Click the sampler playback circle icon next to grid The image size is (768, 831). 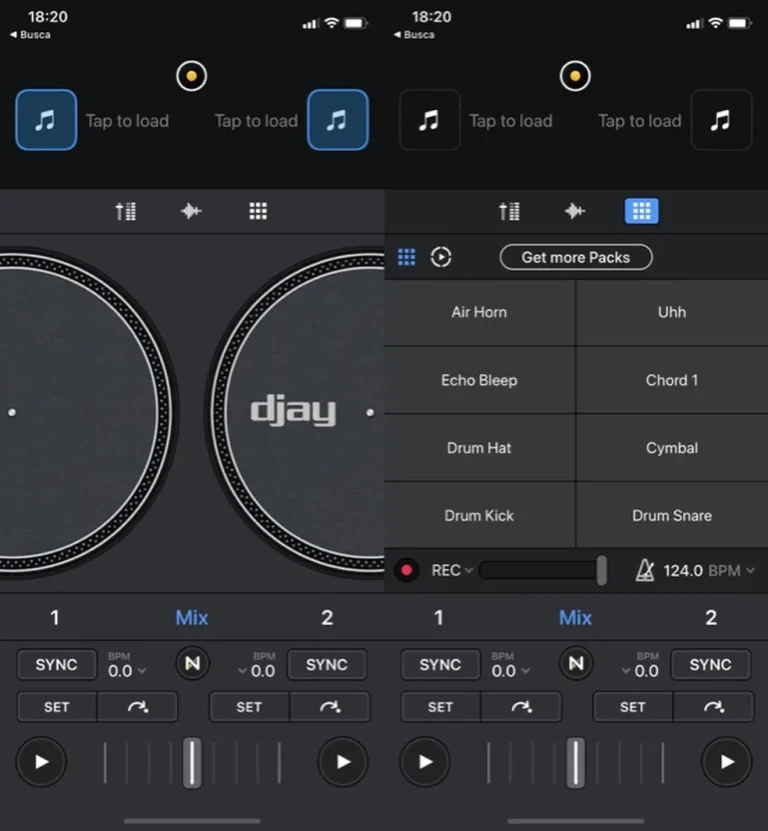coord(441,257)
